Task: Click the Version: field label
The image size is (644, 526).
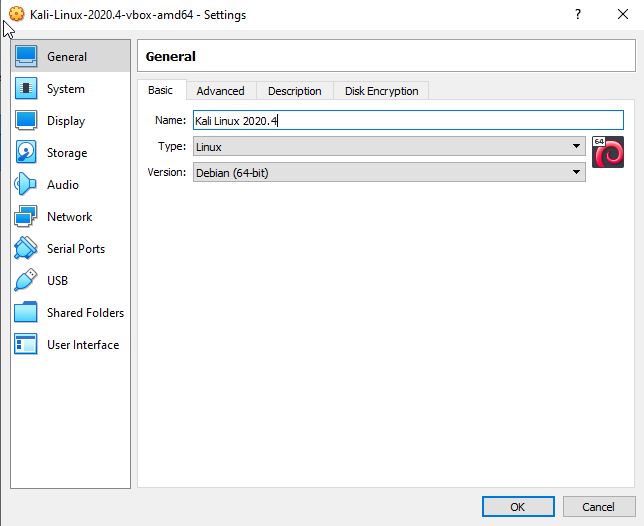Action: pos(167,172)
